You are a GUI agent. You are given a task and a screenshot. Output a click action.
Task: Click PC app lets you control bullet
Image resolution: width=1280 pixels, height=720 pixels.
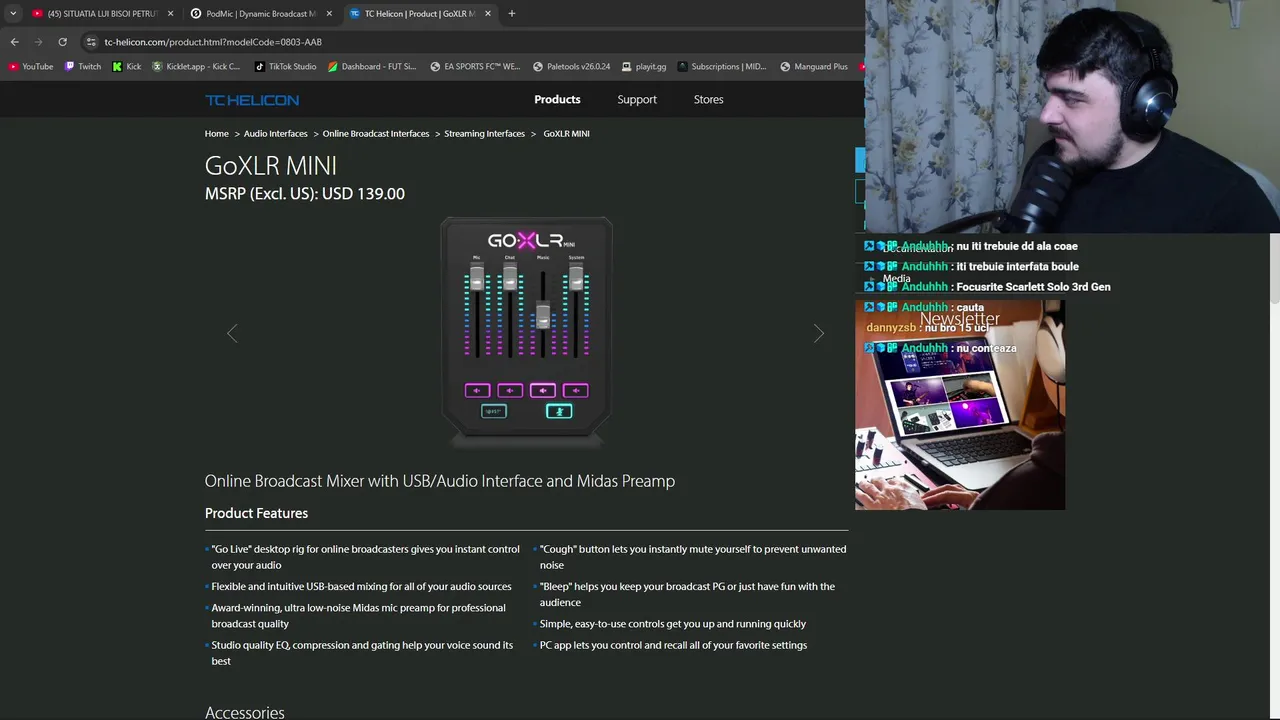673,645
